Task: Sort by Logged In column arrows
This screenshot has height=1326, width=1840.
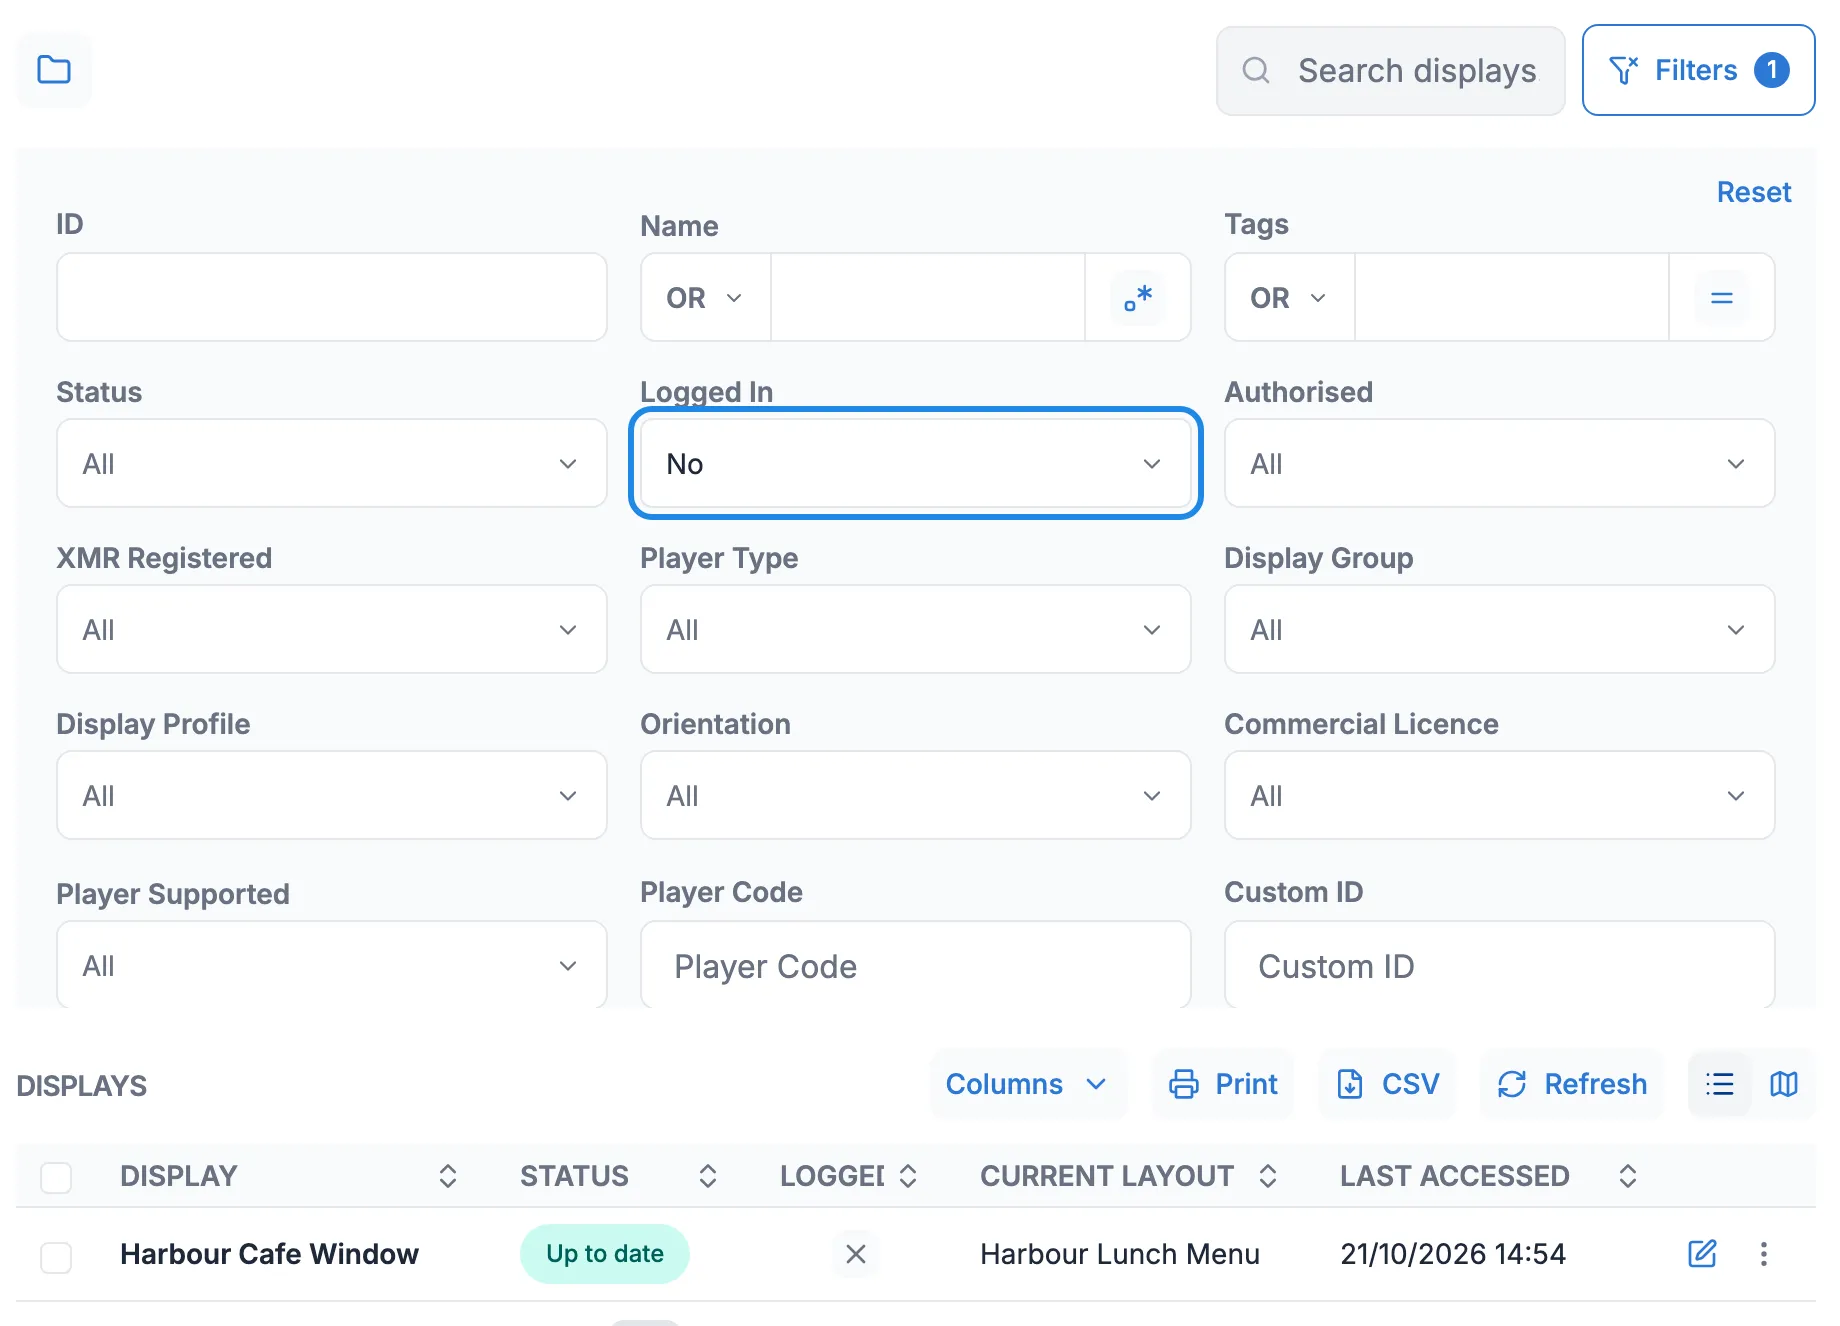Action: (908, 1176)
